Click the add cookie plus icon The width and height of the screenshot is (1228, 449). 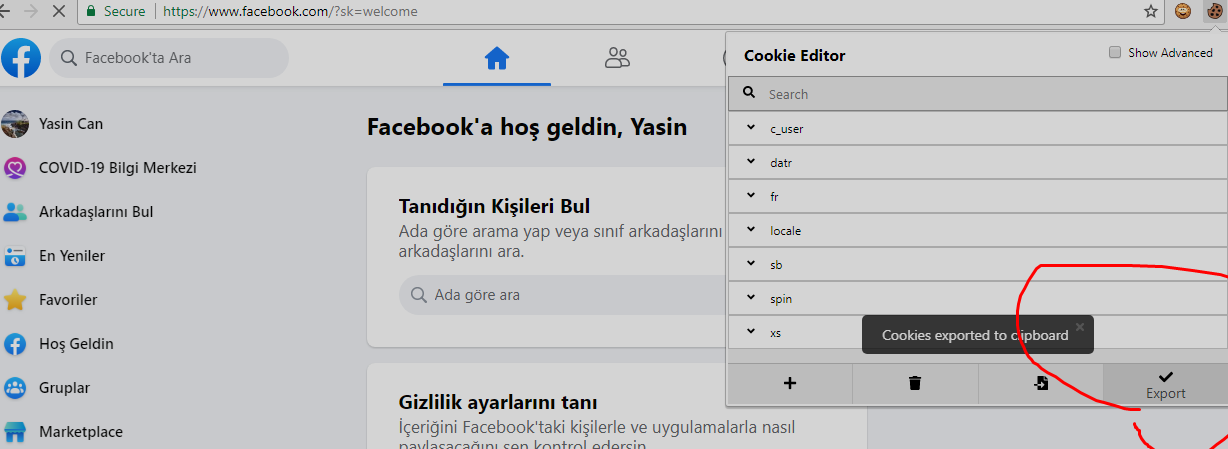pos(790,383)
